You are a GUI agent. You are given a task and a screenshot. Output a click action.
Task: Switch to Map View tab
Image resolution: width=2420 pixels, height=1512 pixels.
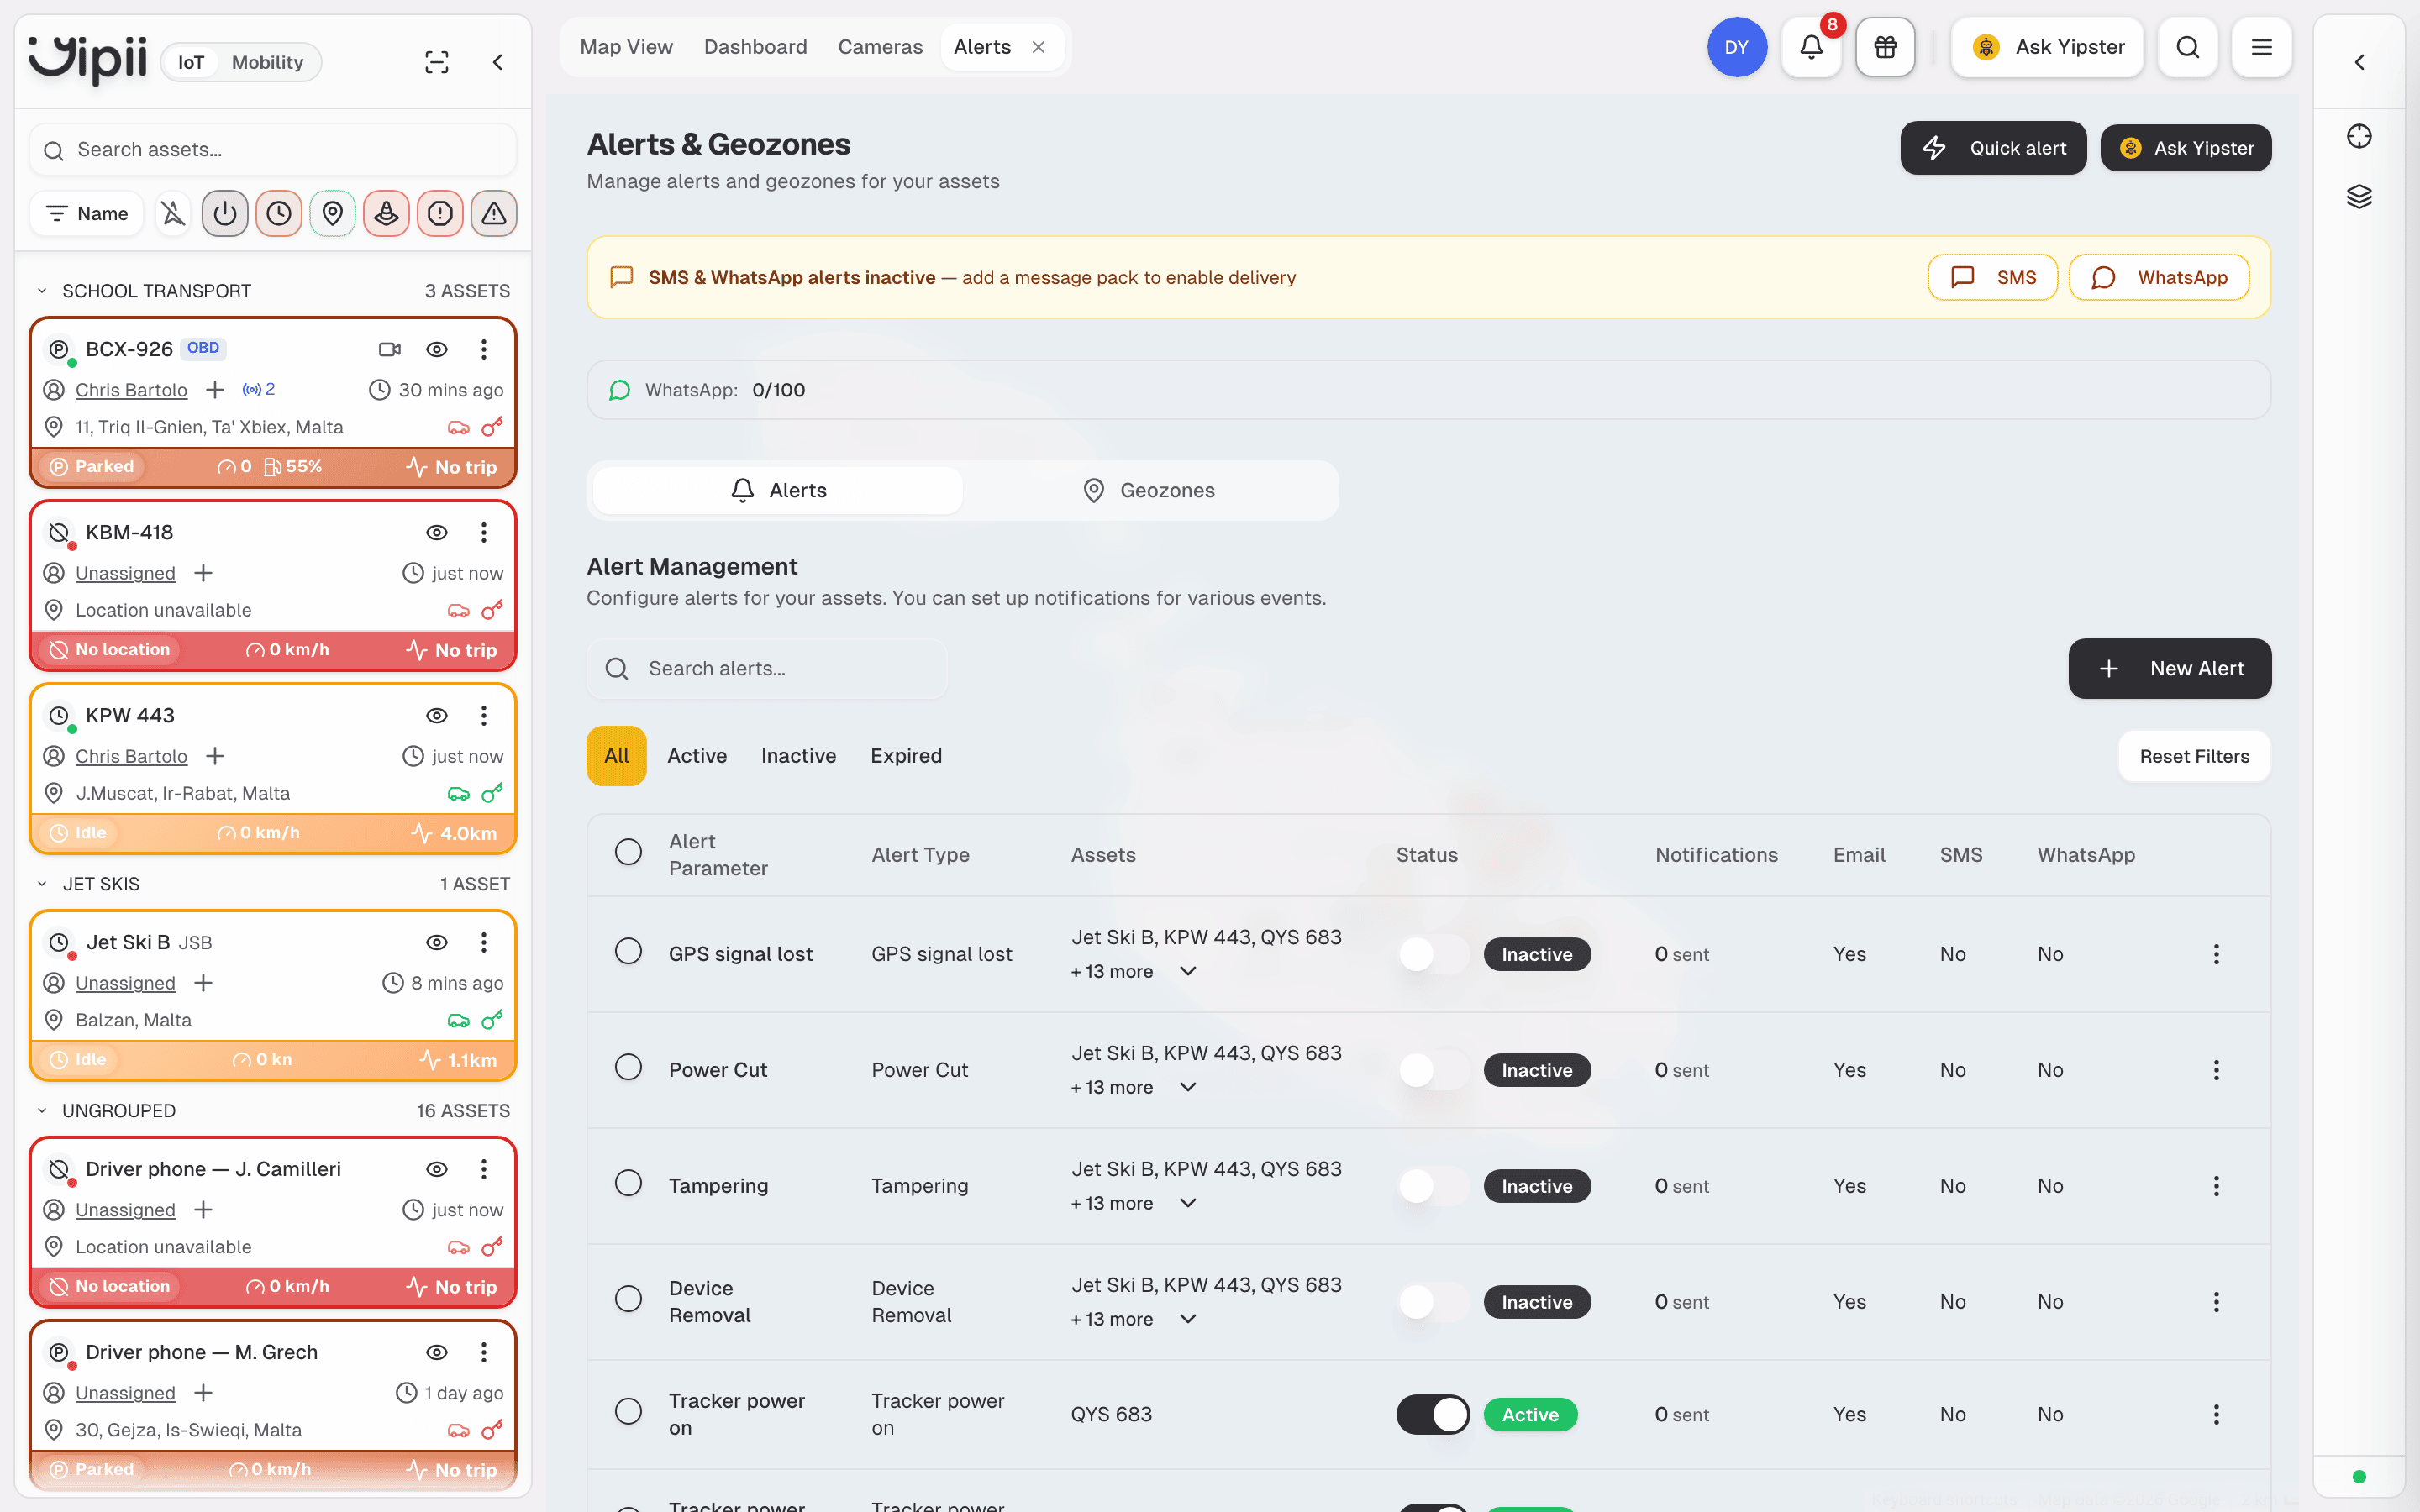[626, 47]
